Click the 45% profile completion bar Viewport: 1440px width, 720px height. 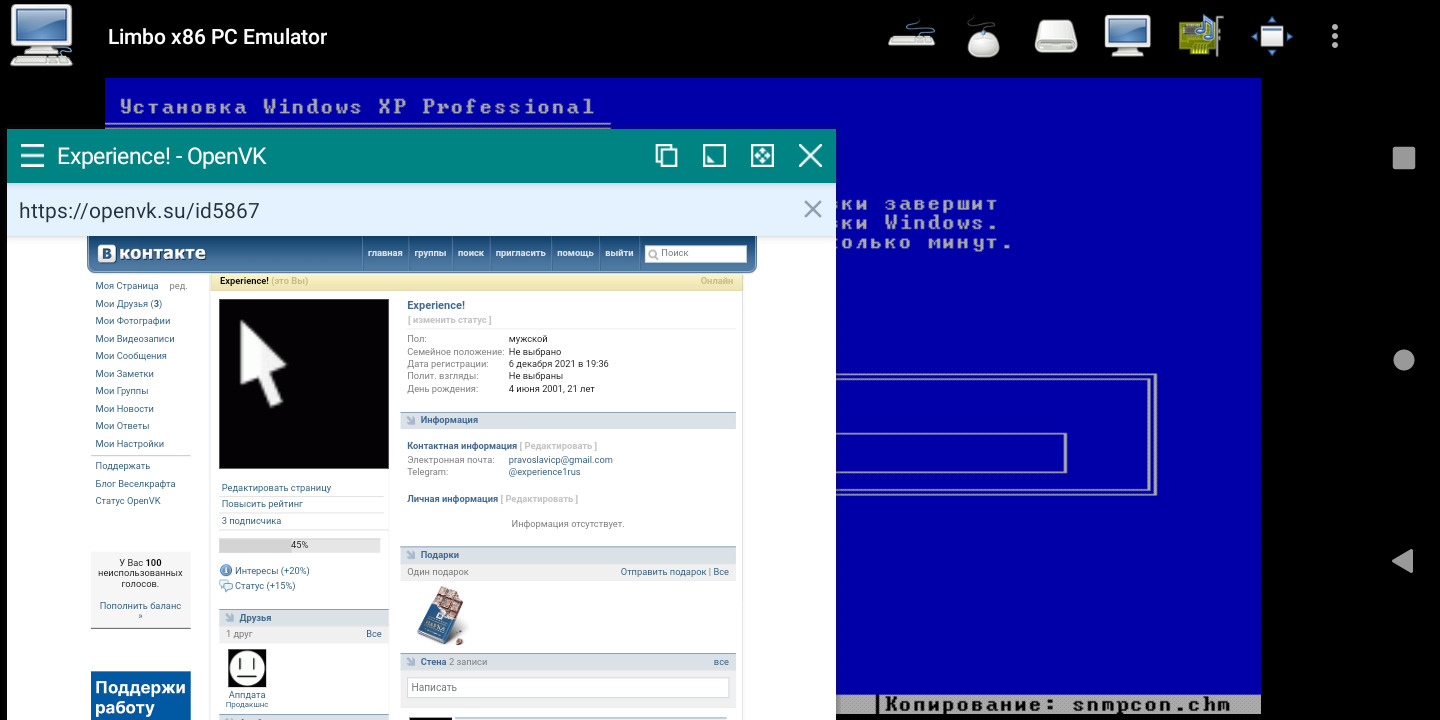300,545
